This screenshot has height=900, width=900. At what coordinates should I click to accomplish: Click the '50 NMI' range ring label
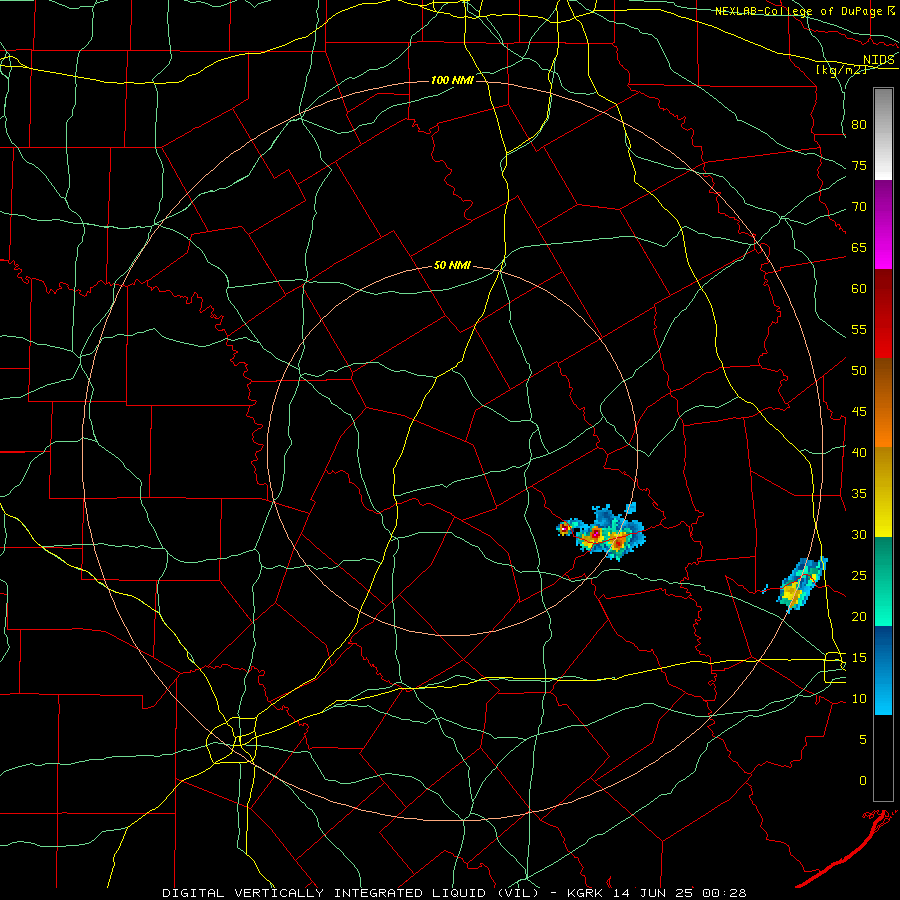(452, 265)
